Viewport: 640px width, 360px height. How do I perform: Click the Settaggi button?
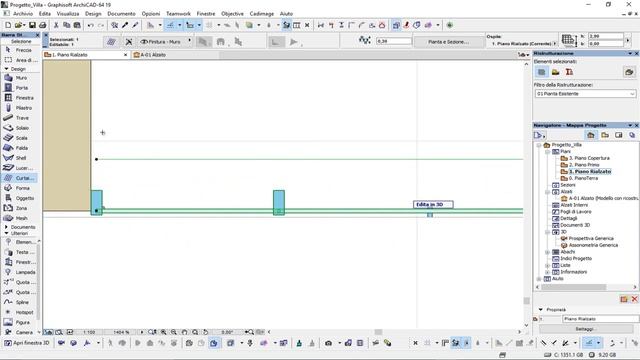[585, 329]
